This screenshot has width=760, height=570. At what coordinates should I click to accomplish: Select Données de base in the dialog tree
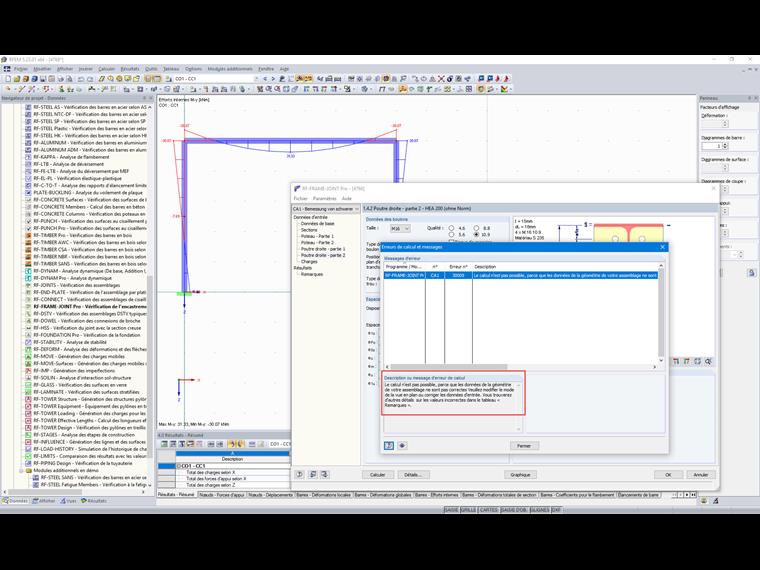[317, 224]
